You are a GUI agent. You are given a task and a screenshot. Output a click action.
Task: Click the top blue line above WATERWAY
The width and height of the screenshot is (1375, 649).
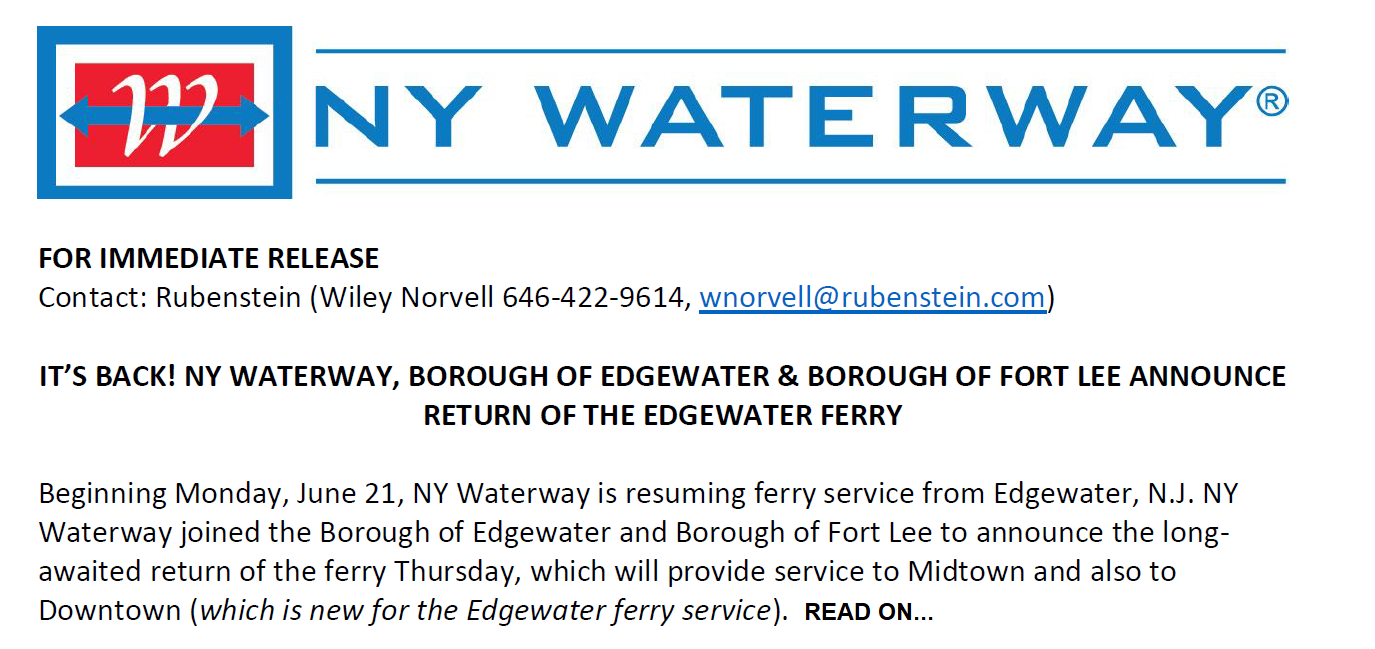coord(800,51)
